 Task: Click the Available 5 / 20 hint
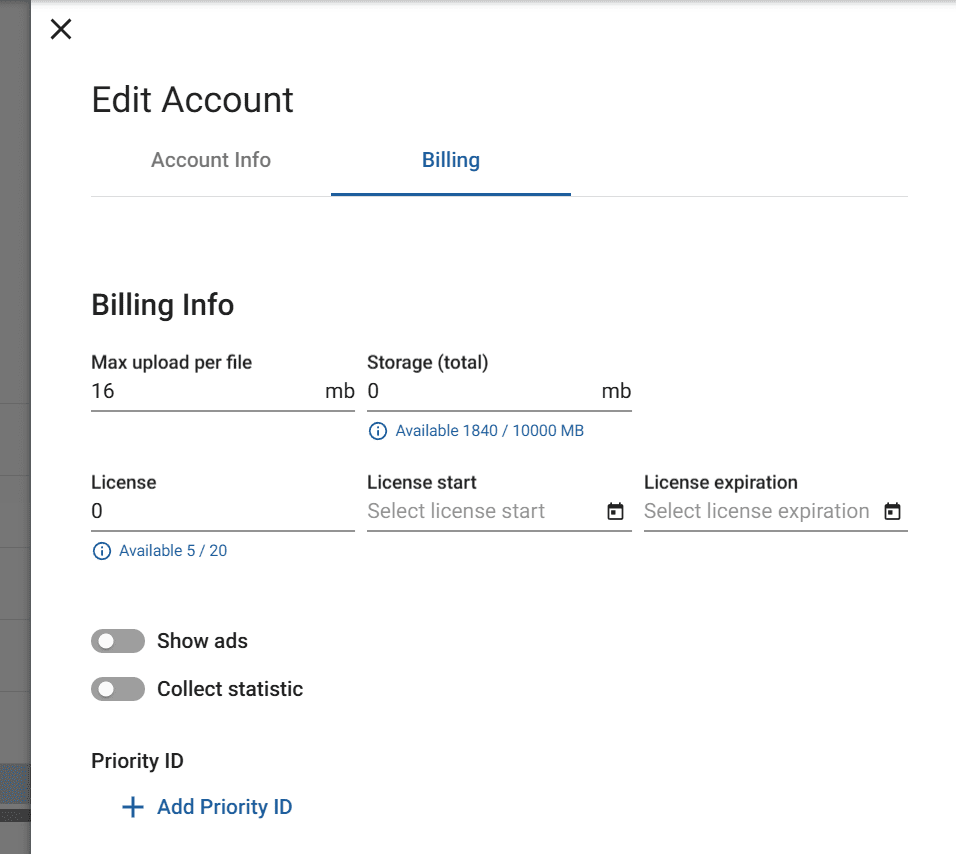point(173,551)
